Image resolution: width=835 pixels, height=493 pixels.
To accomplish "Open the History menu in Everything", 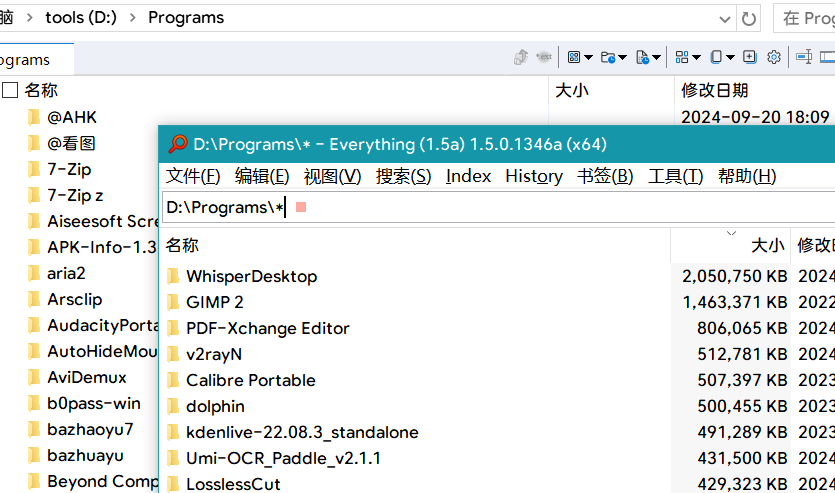I will pyautogui.click(x=533, y=176).
